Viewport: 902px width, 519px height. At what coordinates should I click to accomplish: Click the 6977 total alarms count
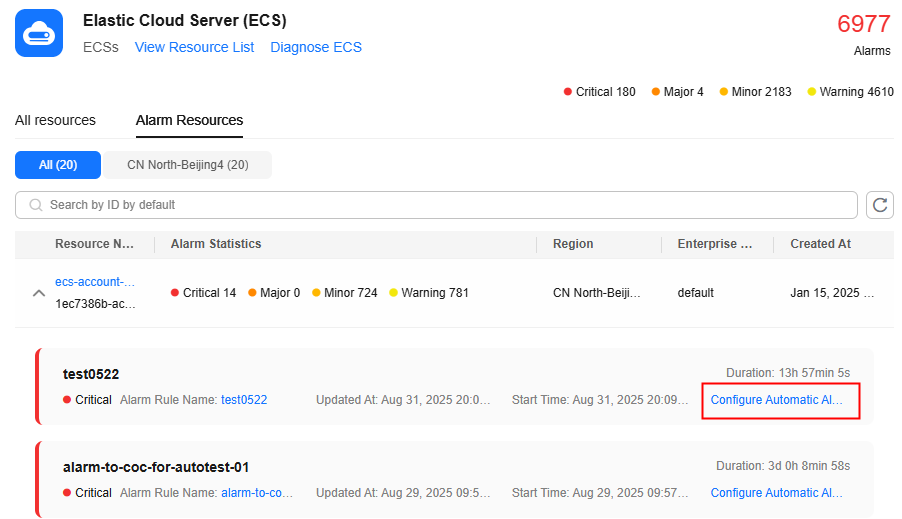coord(863,25)
